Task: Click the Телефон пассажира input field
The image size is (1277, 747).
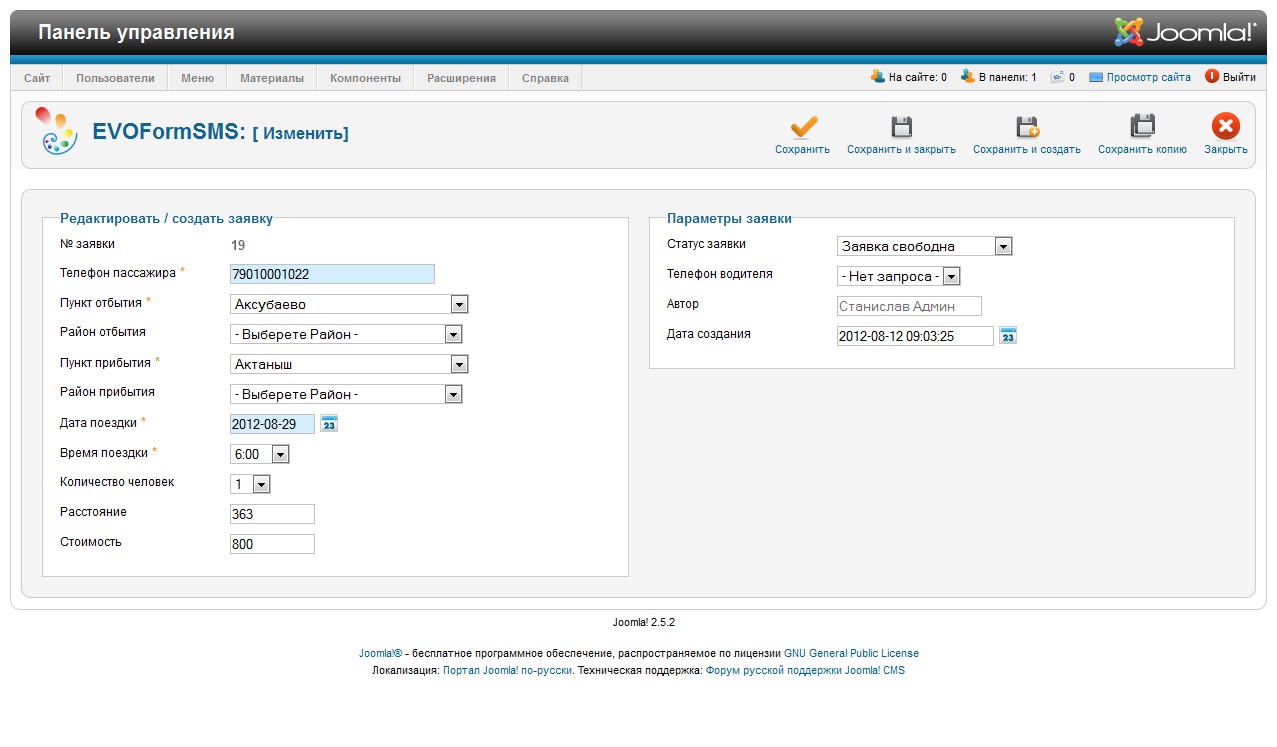Action: (x=332, y=274)
